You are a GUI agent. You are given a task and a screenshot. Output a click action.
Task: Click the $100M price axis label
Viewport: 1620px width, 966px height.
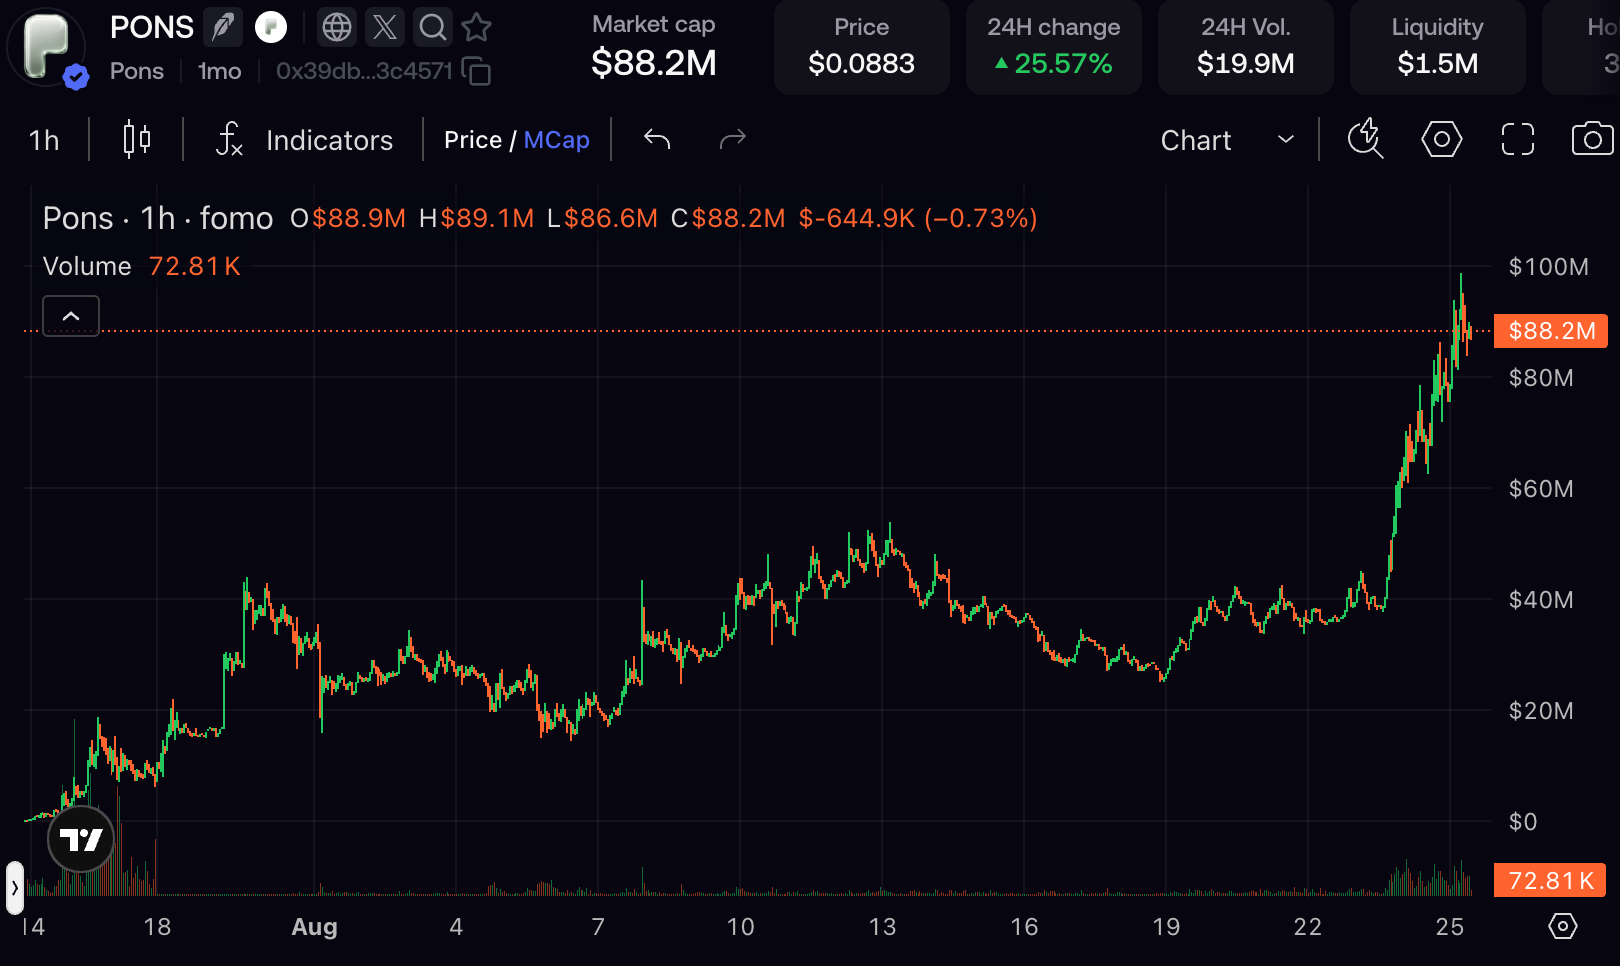click(1549, 267)
